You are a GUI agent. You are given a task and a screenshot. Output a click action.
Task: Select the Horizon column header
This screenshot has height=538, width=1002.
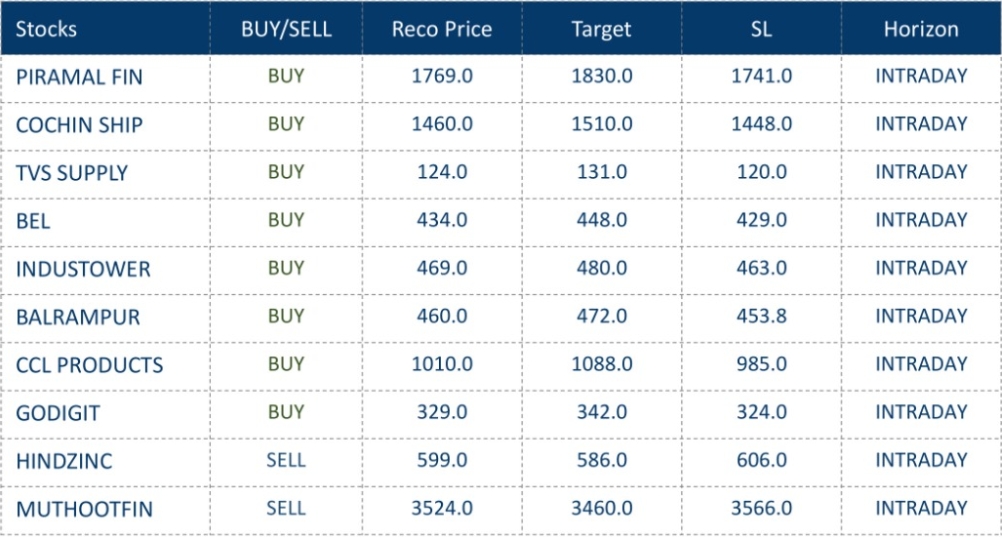tap(921, 29)
